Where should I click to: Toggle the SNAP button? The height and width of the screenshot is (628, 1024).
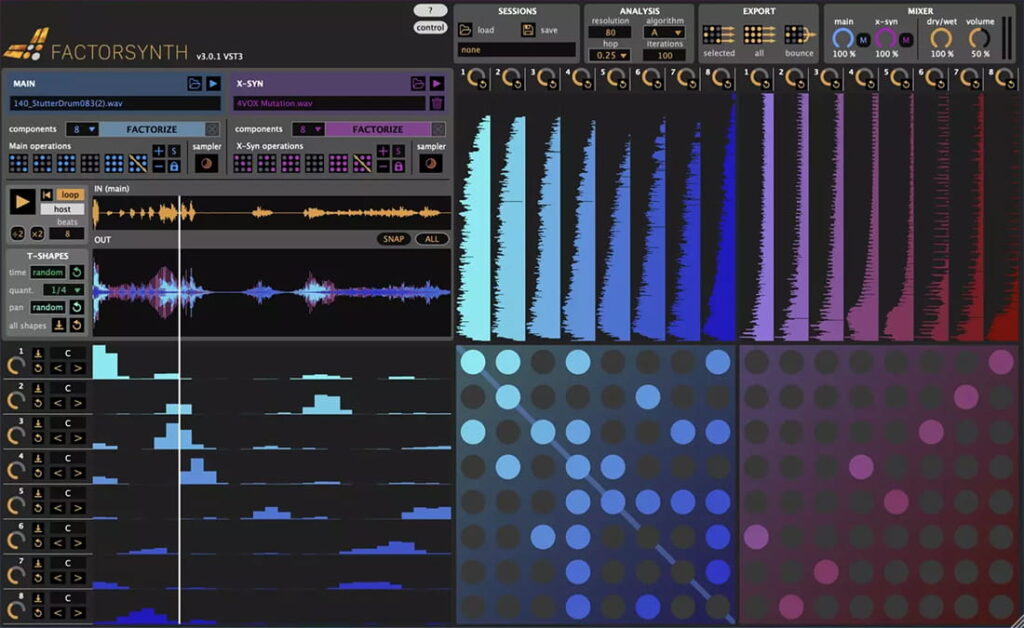(x=393, y=239)
